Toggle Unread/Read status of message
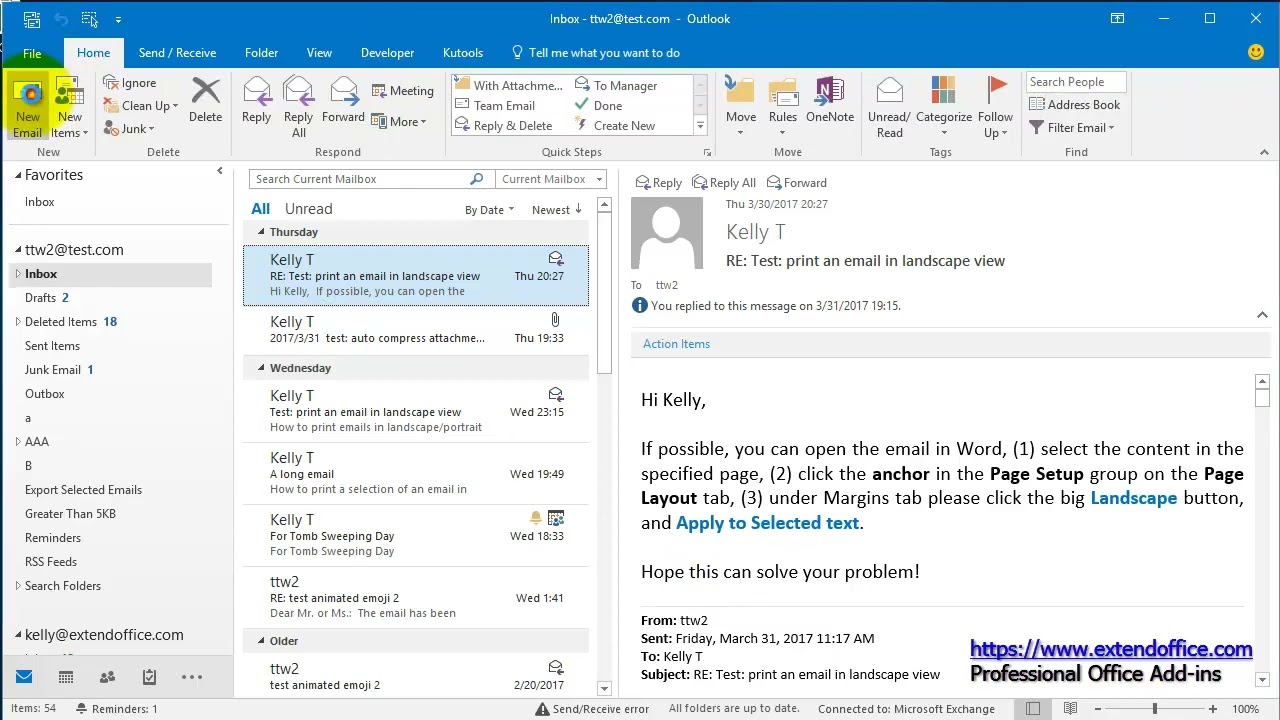The height and width of the screenshot is (720, 1280). tap(889, 108)
